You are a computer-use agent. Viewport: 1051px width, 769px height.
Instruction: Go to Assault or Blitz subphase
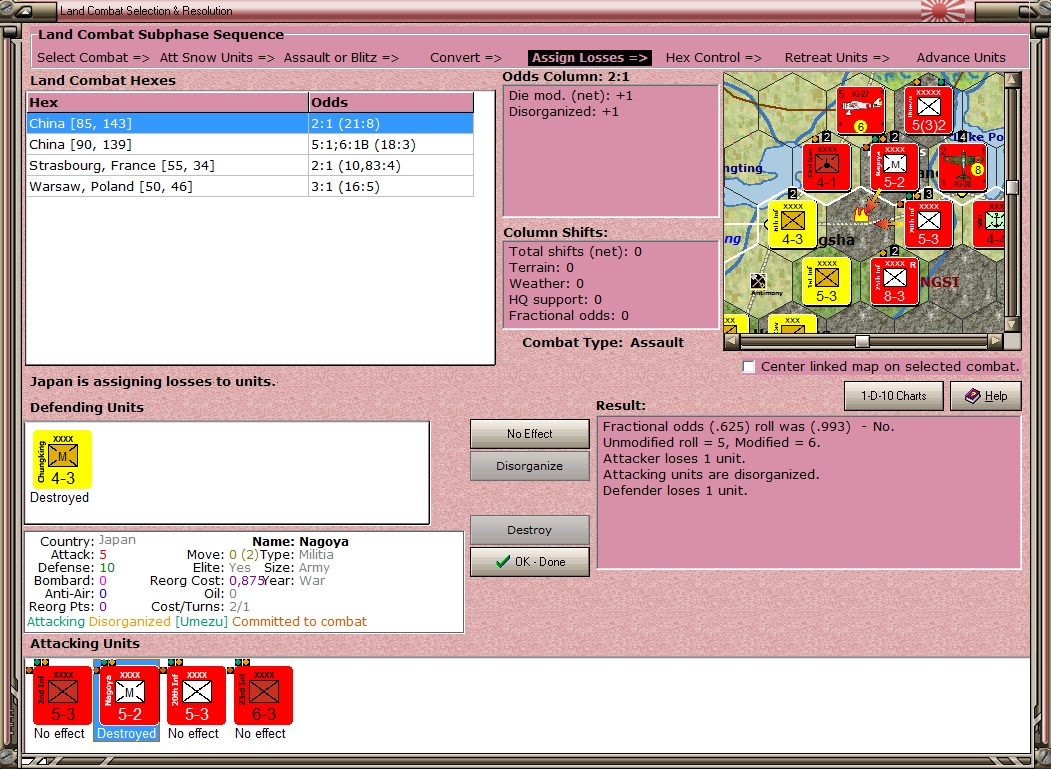tap(341, 58)
